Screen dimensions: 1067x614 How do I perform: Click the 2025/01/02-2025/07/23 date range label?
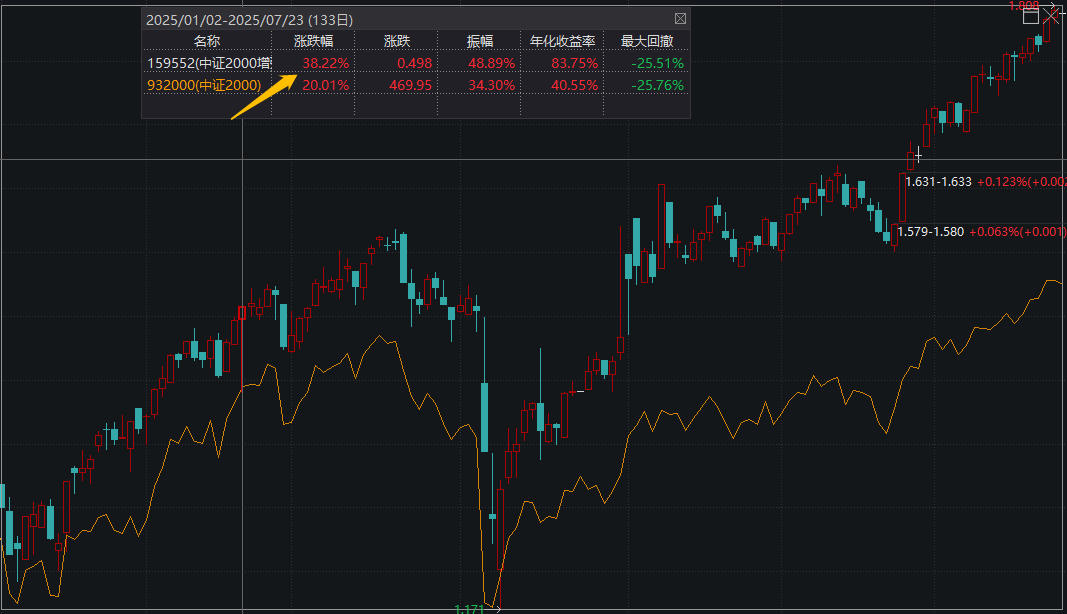252,18
